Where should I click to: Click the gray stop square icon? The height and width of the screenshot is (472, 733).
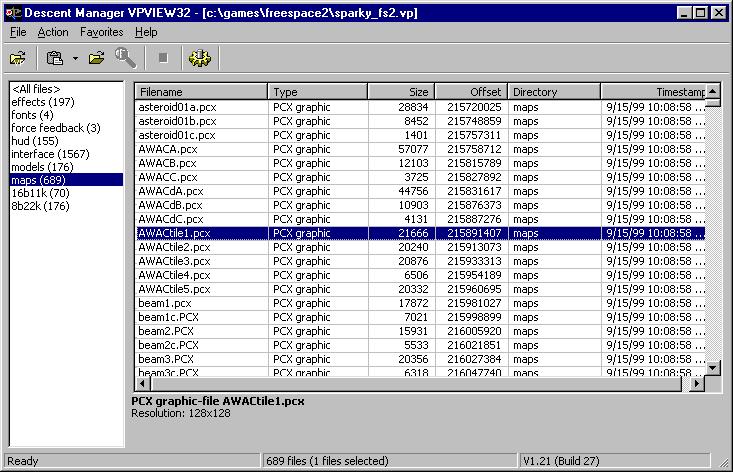tap(163, 59)
